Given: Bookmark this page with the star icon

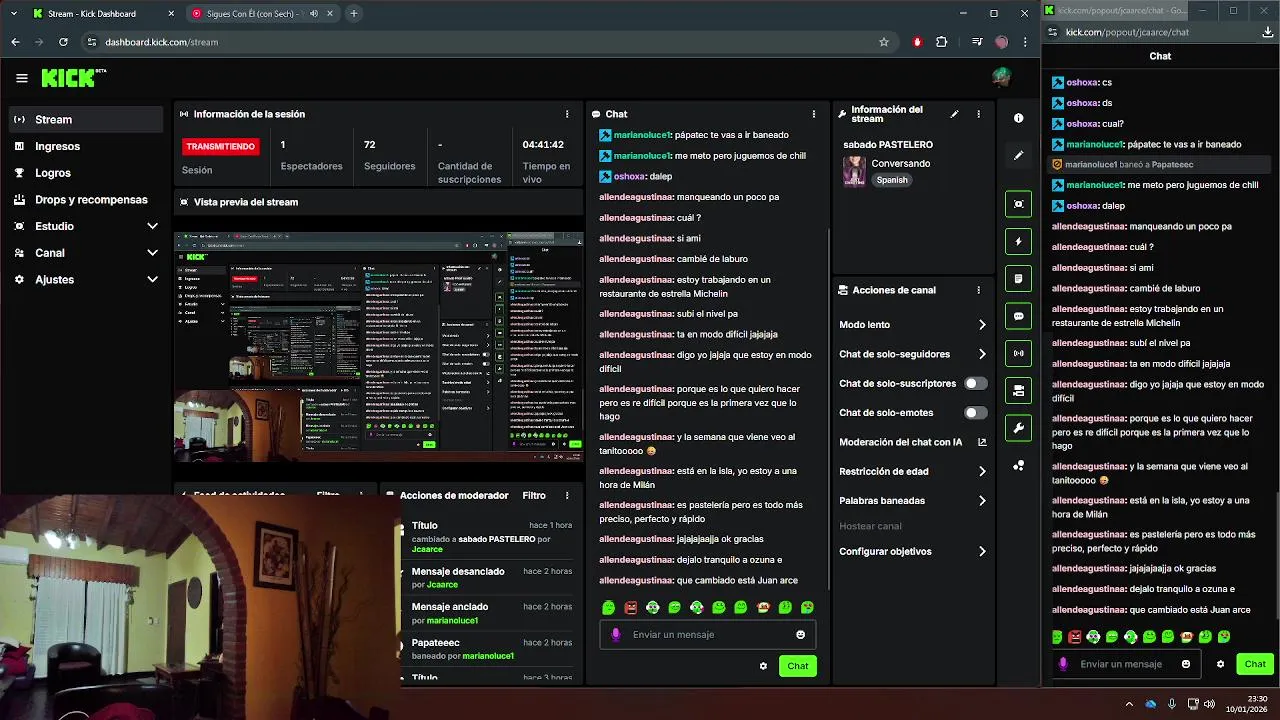Looking at the screenshot, I should coord(884,42).
